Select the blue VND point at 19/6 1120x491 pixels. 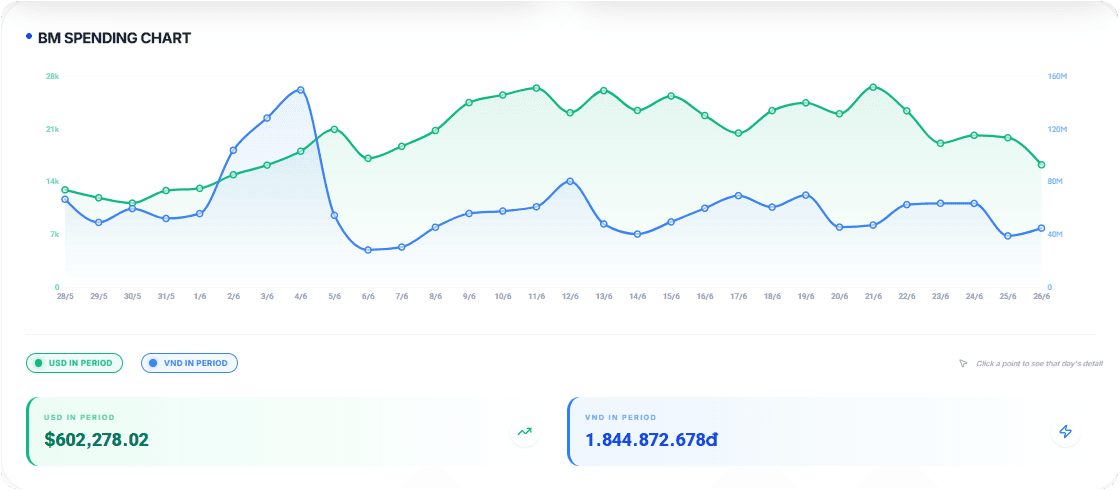806,195
